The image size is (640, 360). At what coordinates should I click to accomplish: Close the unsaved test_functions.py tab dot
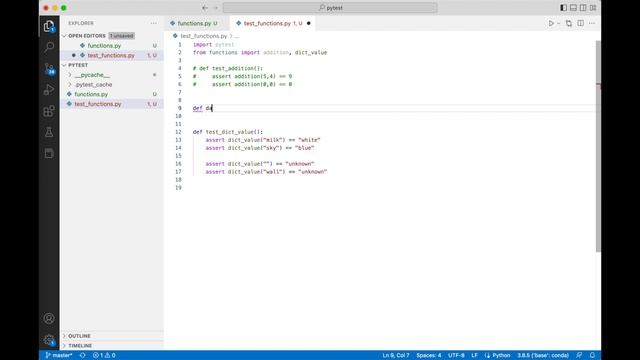pyautogui.click(x=309, y=23)
